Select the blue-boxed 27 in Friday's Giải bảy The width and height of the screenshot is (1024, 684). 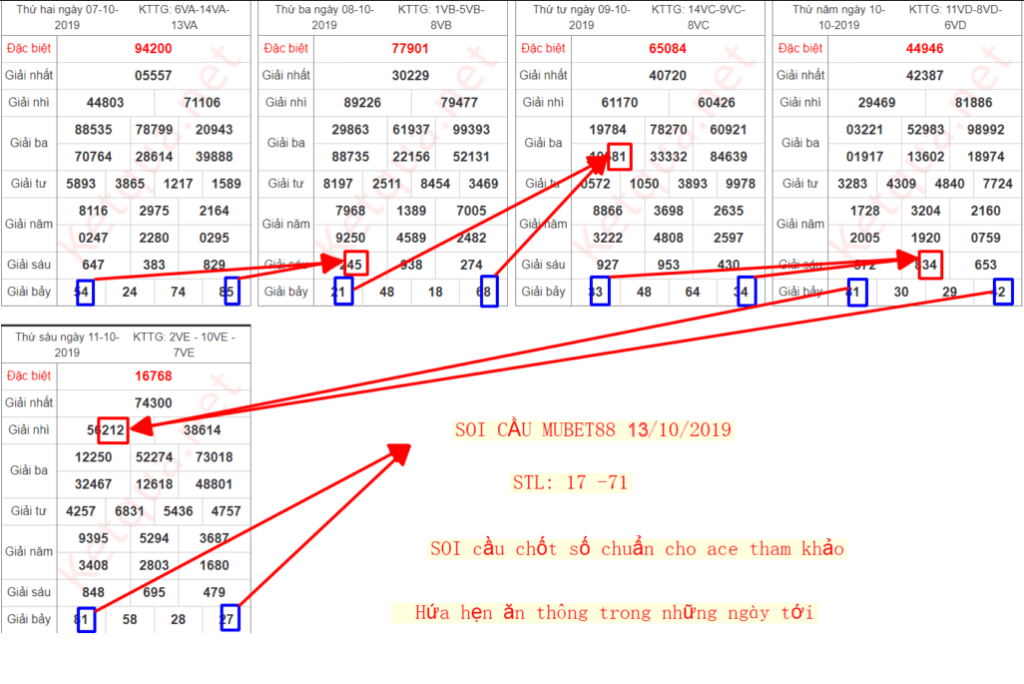231,619
